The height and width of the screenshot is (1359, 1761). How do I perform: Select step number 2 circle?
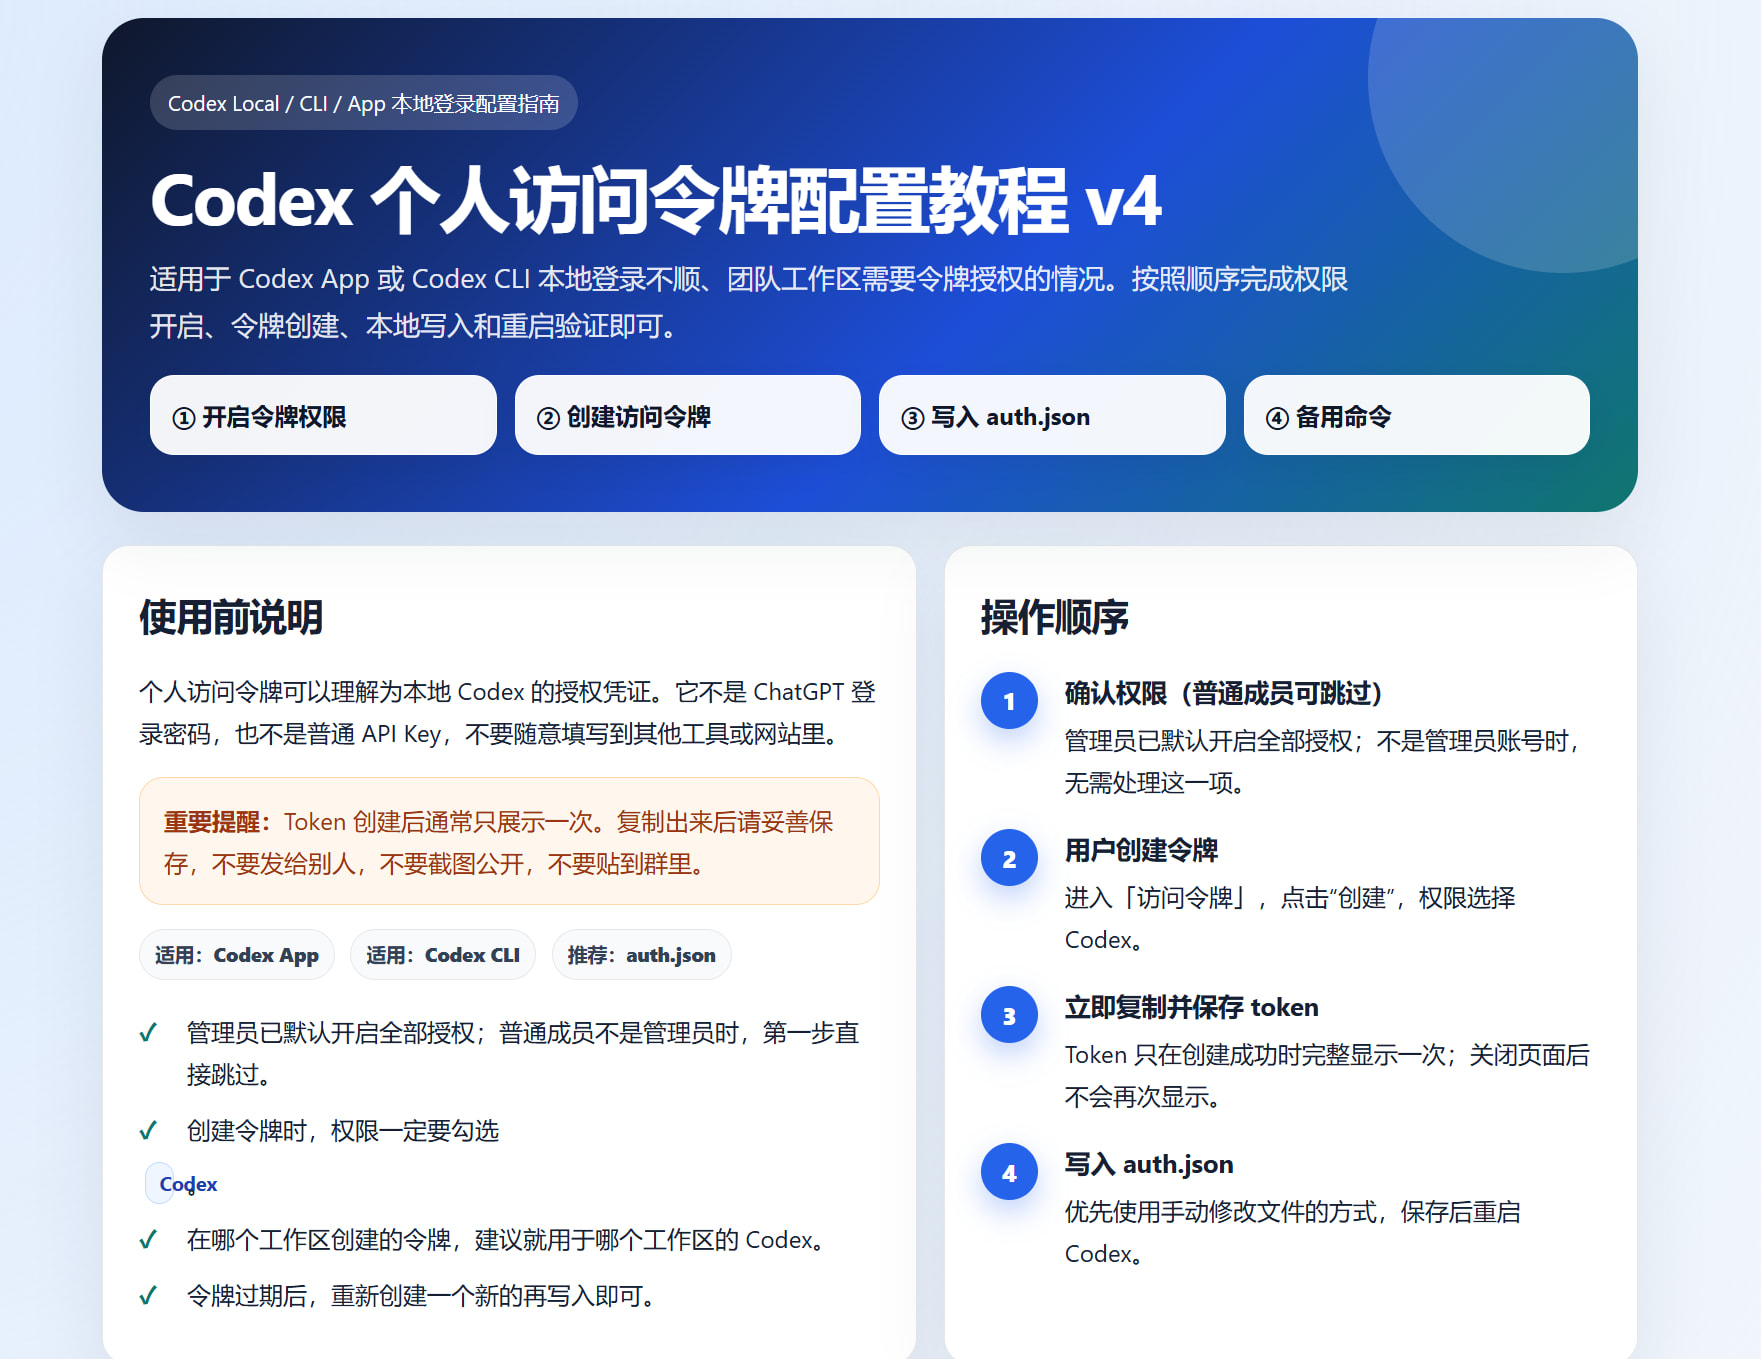pos(1009,858)
